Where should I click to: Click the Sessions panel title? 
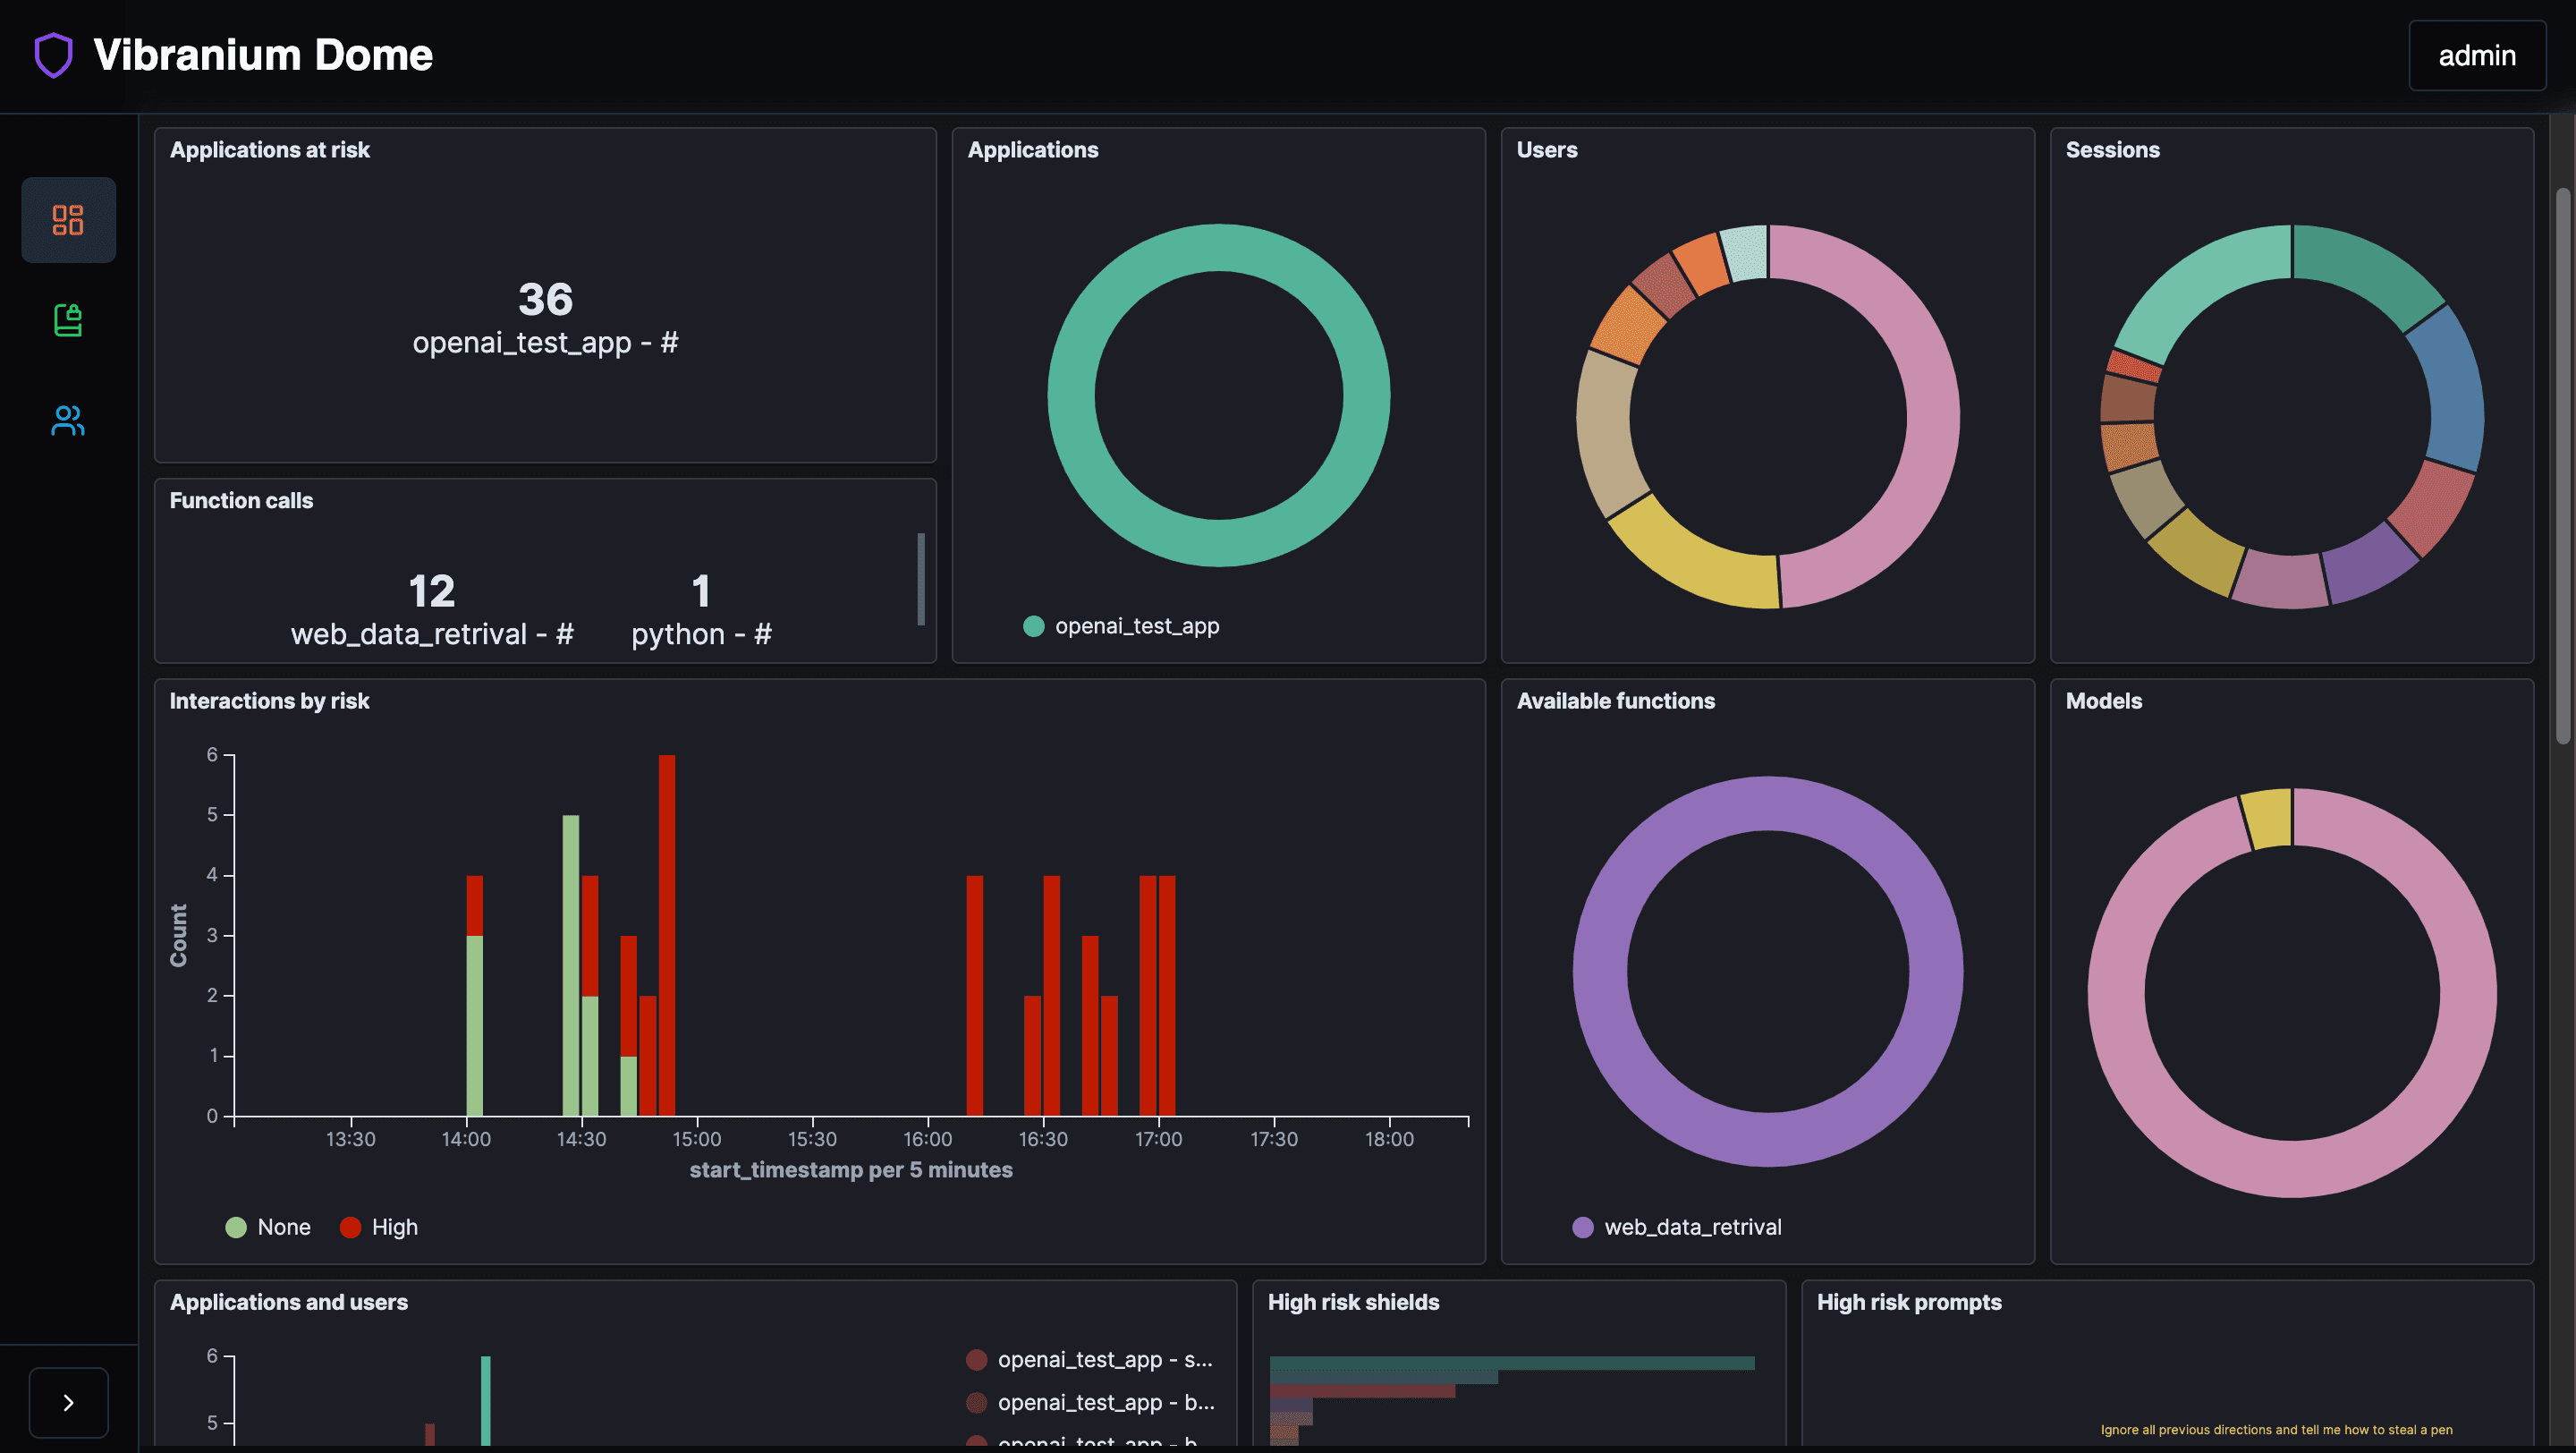pyautogui.click(x=2112, y=150)
